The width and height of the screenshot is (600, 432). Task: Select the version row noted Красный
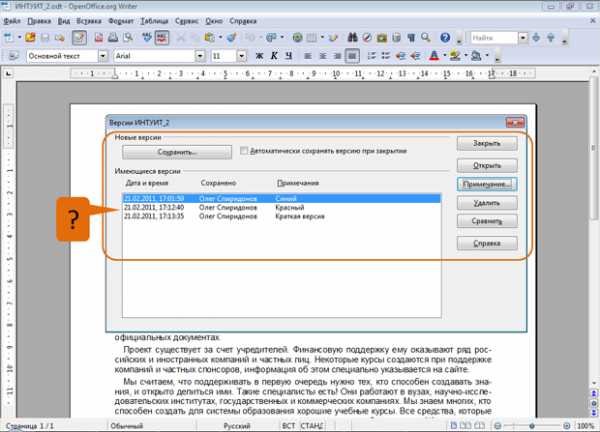click(282, 208)
